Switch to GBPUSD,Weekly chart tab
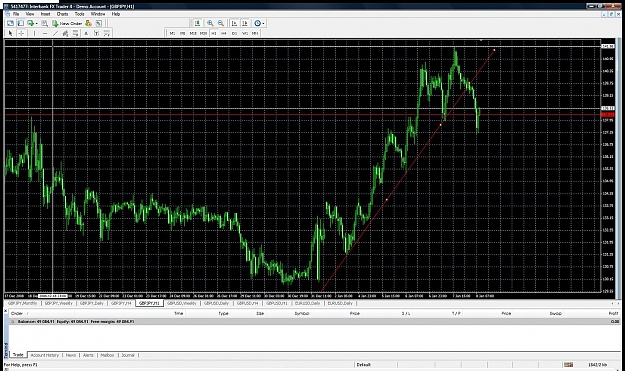Image resolution: width=625 pixels, height=371 pixels. pos(182,303)
